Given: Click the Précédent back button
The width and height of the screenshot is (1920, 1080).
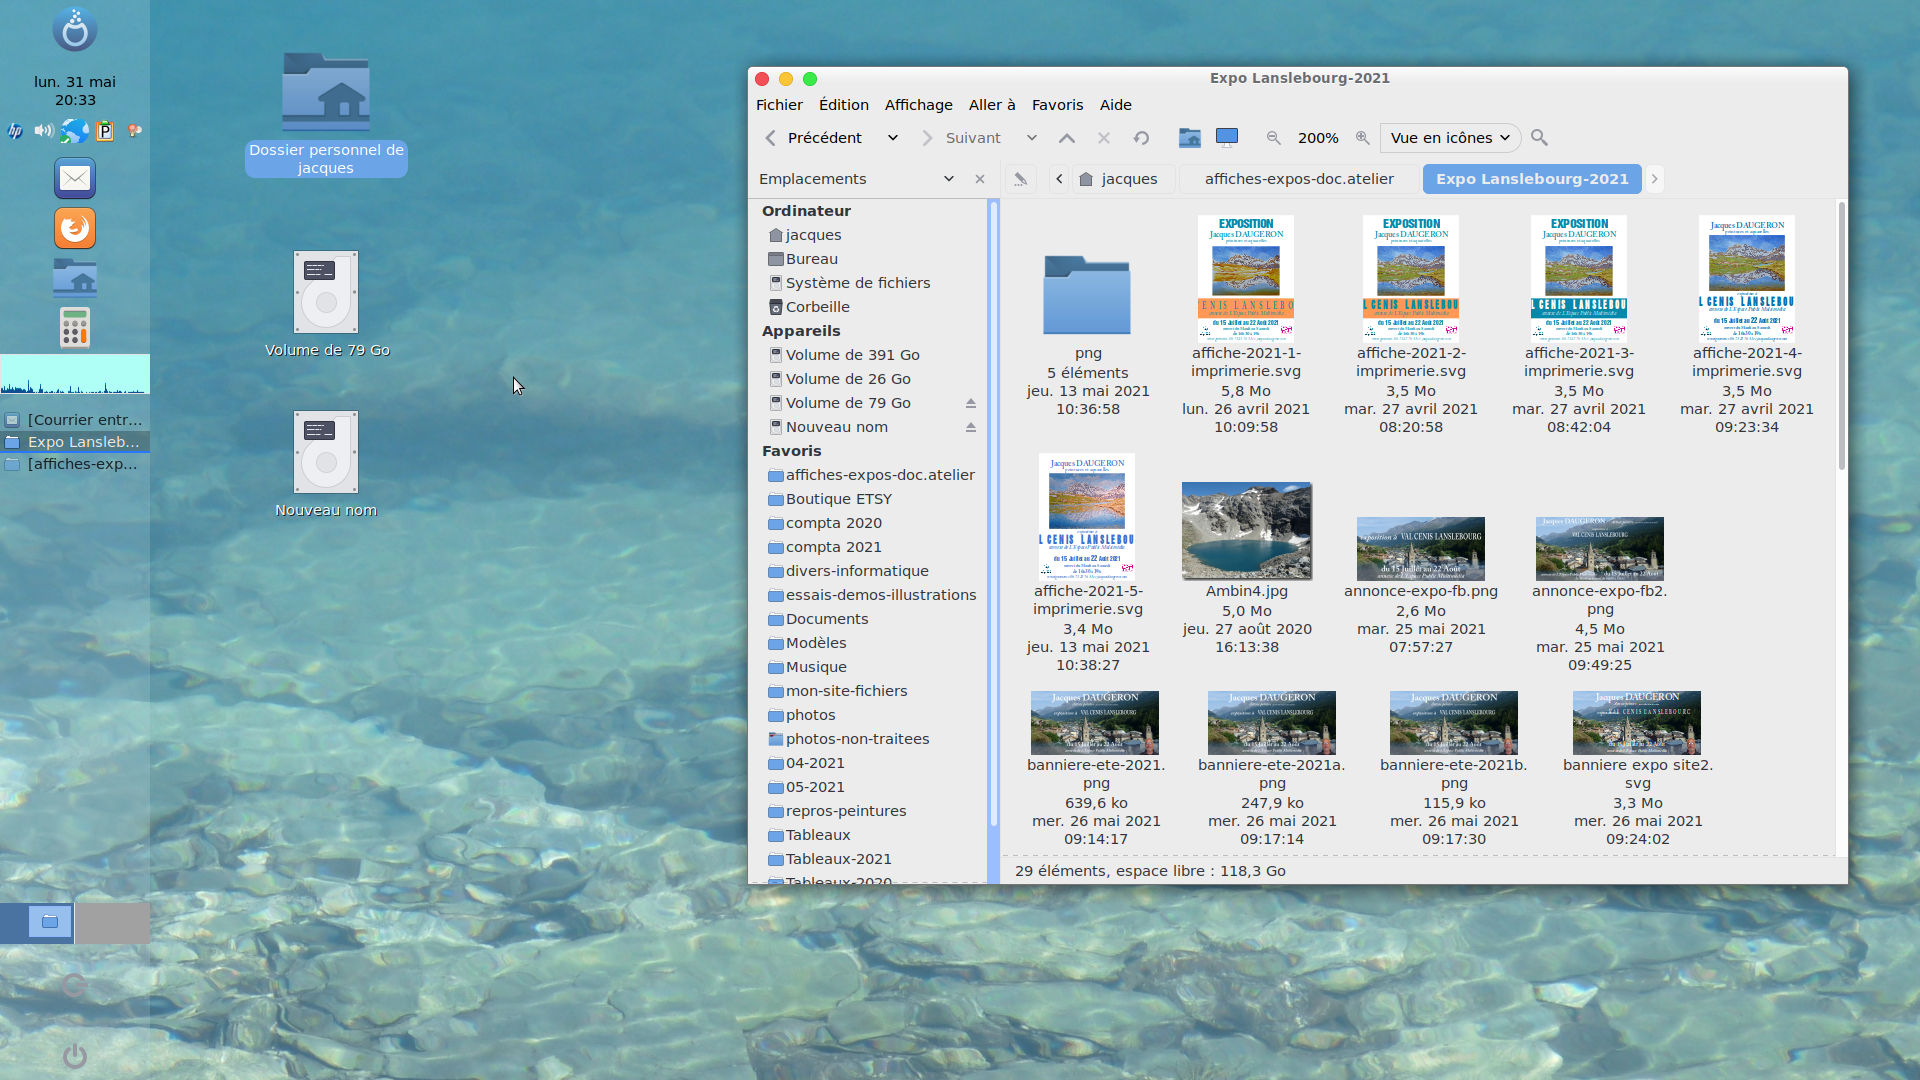Looking at the screenshot, I should pos(813,138).
